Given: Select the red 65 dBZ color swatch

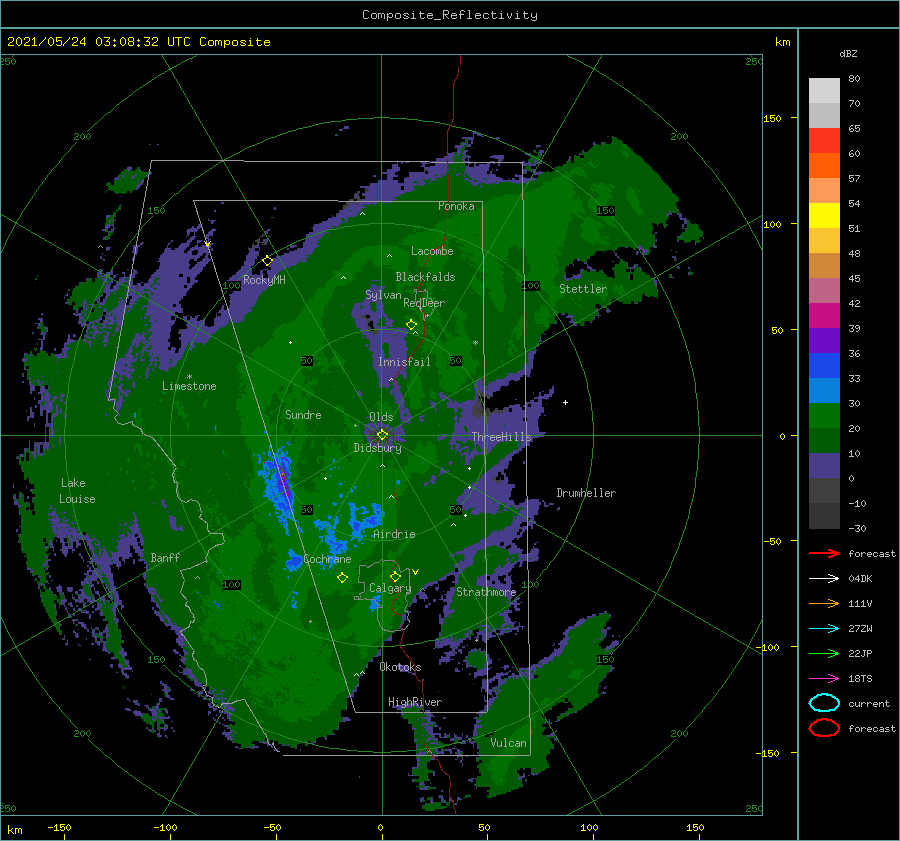Looking at the screenshot, I should point(824,140).
